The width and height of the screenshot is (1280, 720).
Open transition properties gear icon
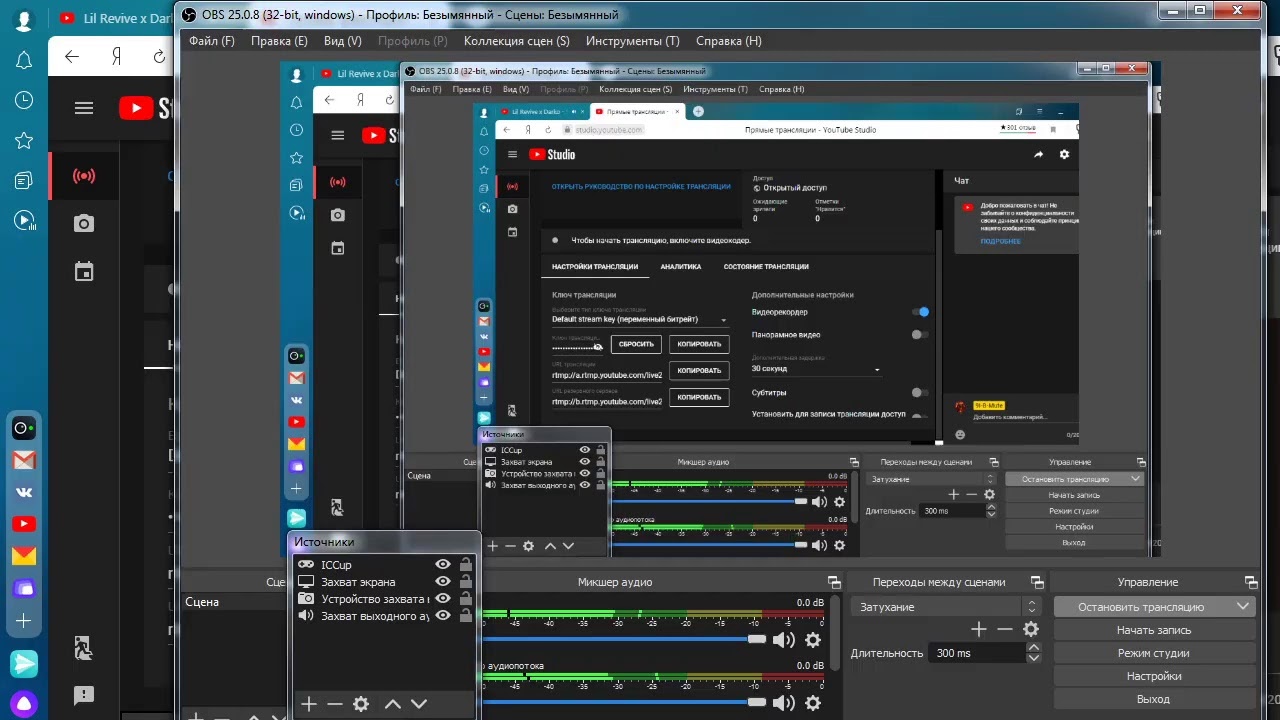[1031, 629]
